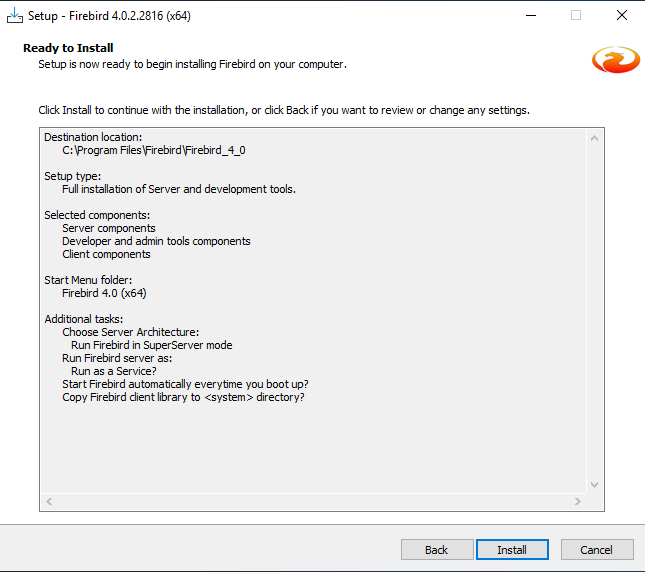Click the scroll down arrow in summary box
645x572 pixels.
click(595, 484)
